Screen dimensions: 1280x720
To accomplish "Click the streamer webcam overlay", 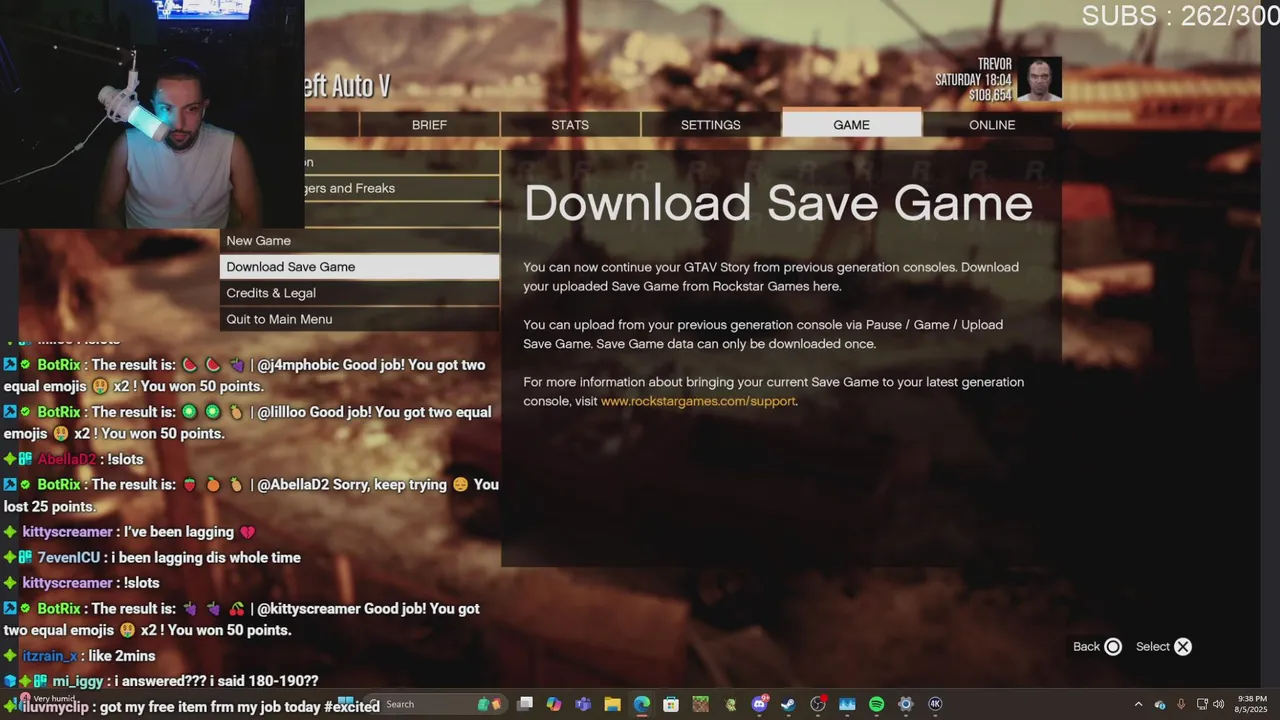I will [152, 114].
